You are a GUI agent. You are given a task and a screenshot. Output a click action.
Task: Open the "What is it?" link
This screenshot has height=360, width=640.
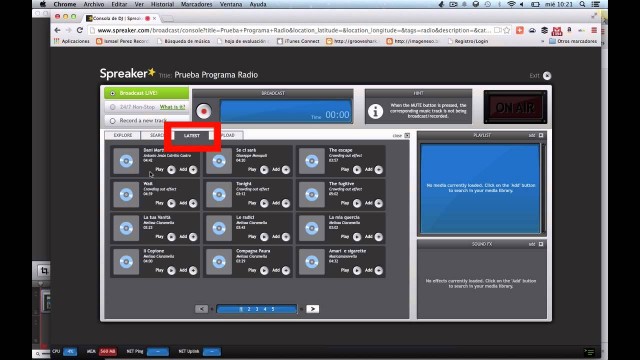click(172, 107)
